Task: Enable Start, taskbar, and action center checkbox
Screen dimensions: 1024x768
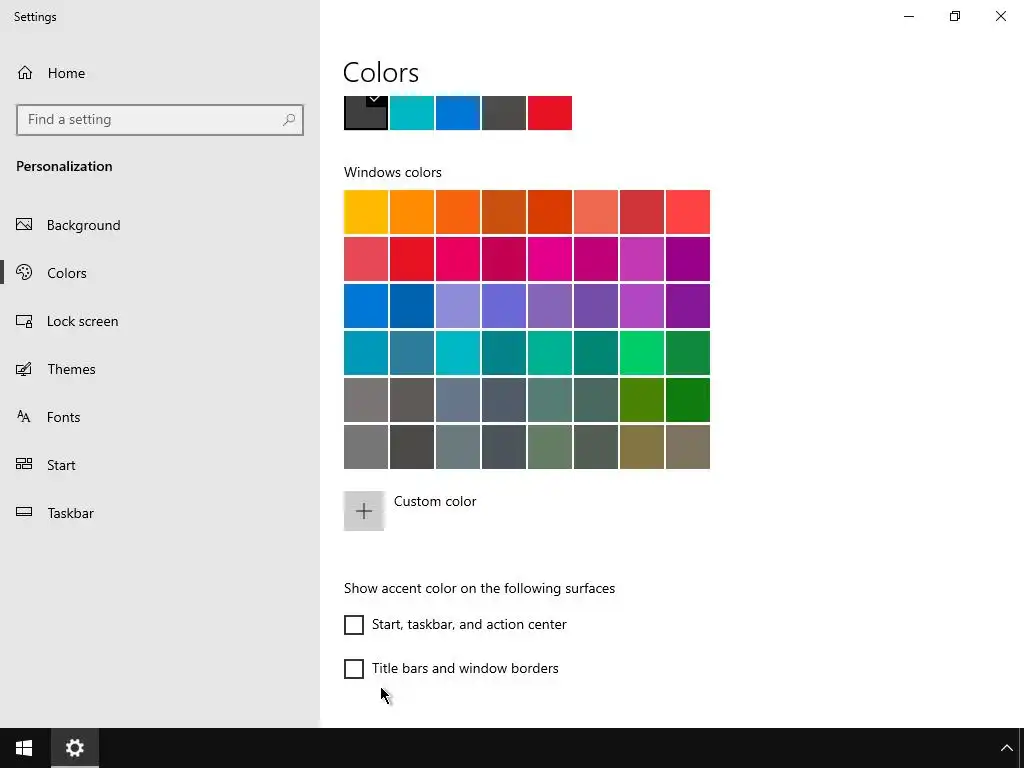Action: coord(354,625)
